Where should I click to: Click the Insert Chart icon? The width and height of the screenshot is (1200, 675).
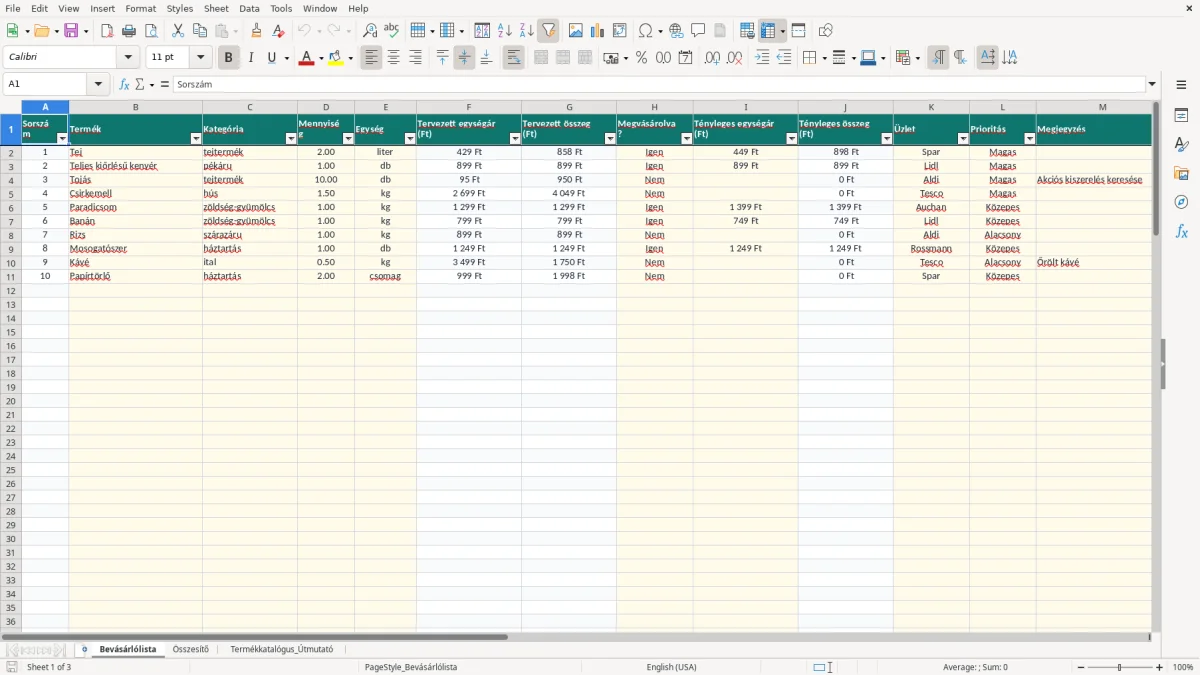pyautogui.click(x=598, y=31)
